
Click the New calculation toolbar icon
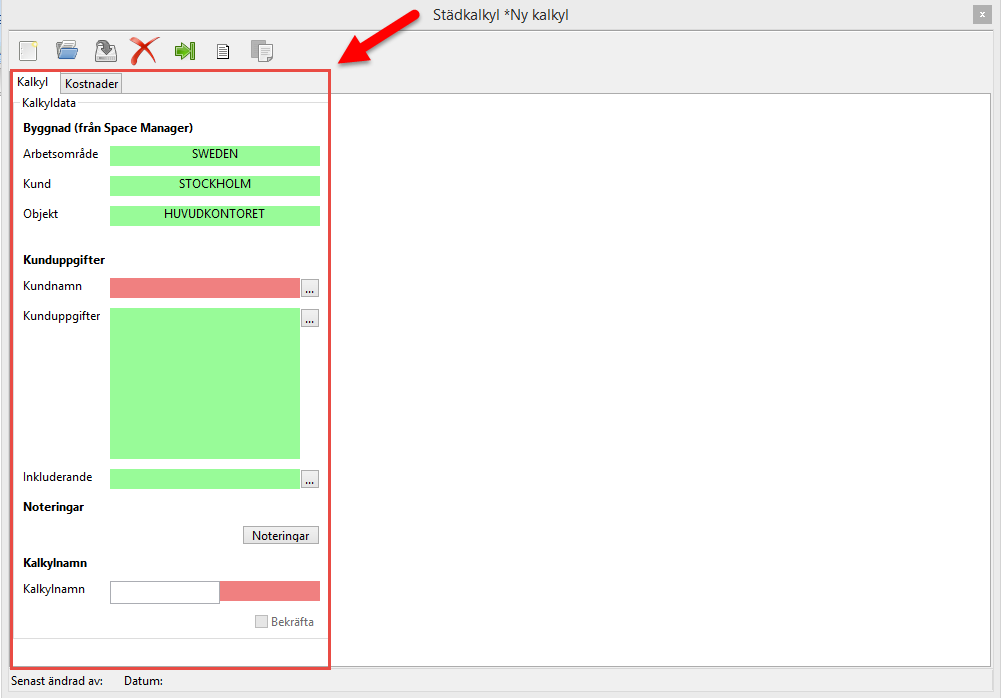[28, 50]
